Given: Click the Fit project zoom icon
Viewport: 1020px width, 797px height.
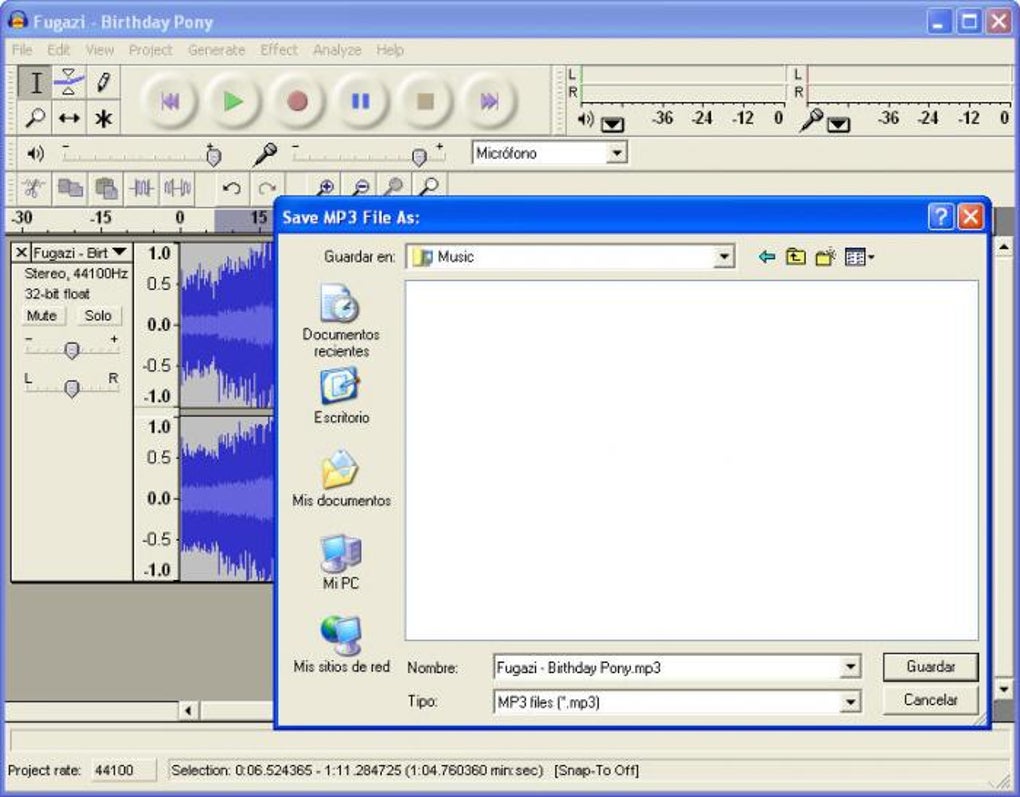Looking at the screenshot, I should pos(429,187).
